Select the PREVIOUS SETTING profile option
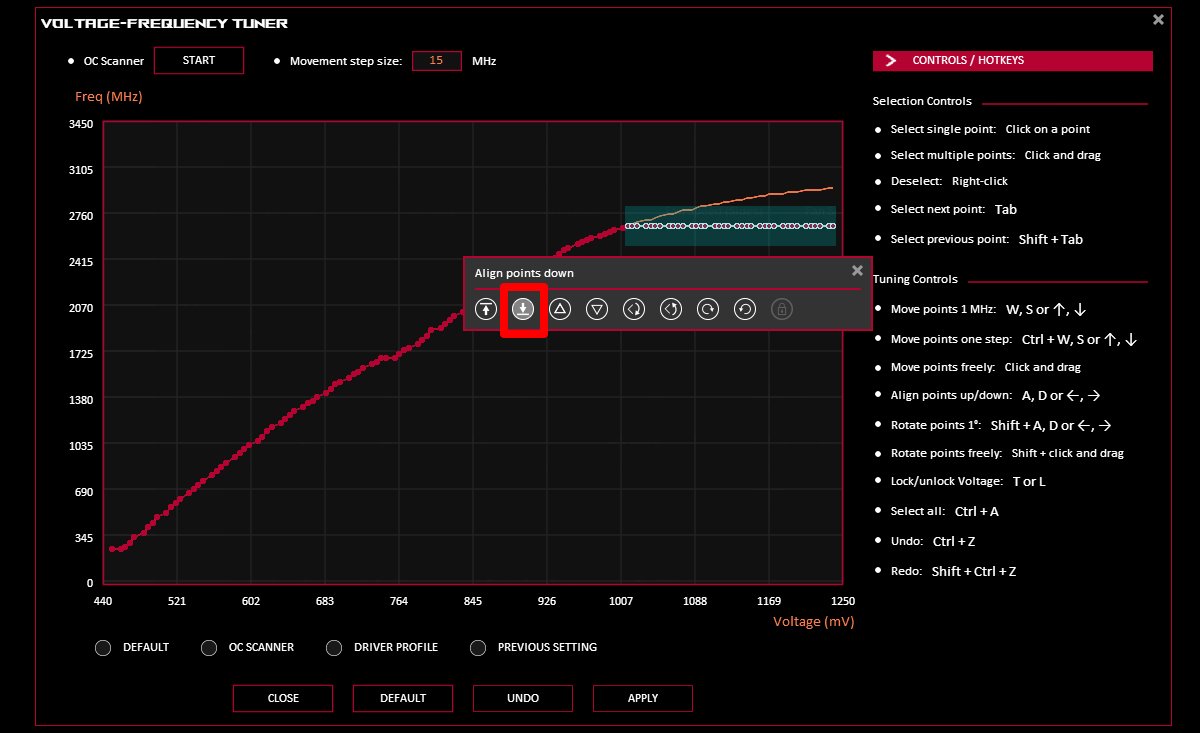Viewport: 1200px width, 733px height. click(x=478, y=648)
